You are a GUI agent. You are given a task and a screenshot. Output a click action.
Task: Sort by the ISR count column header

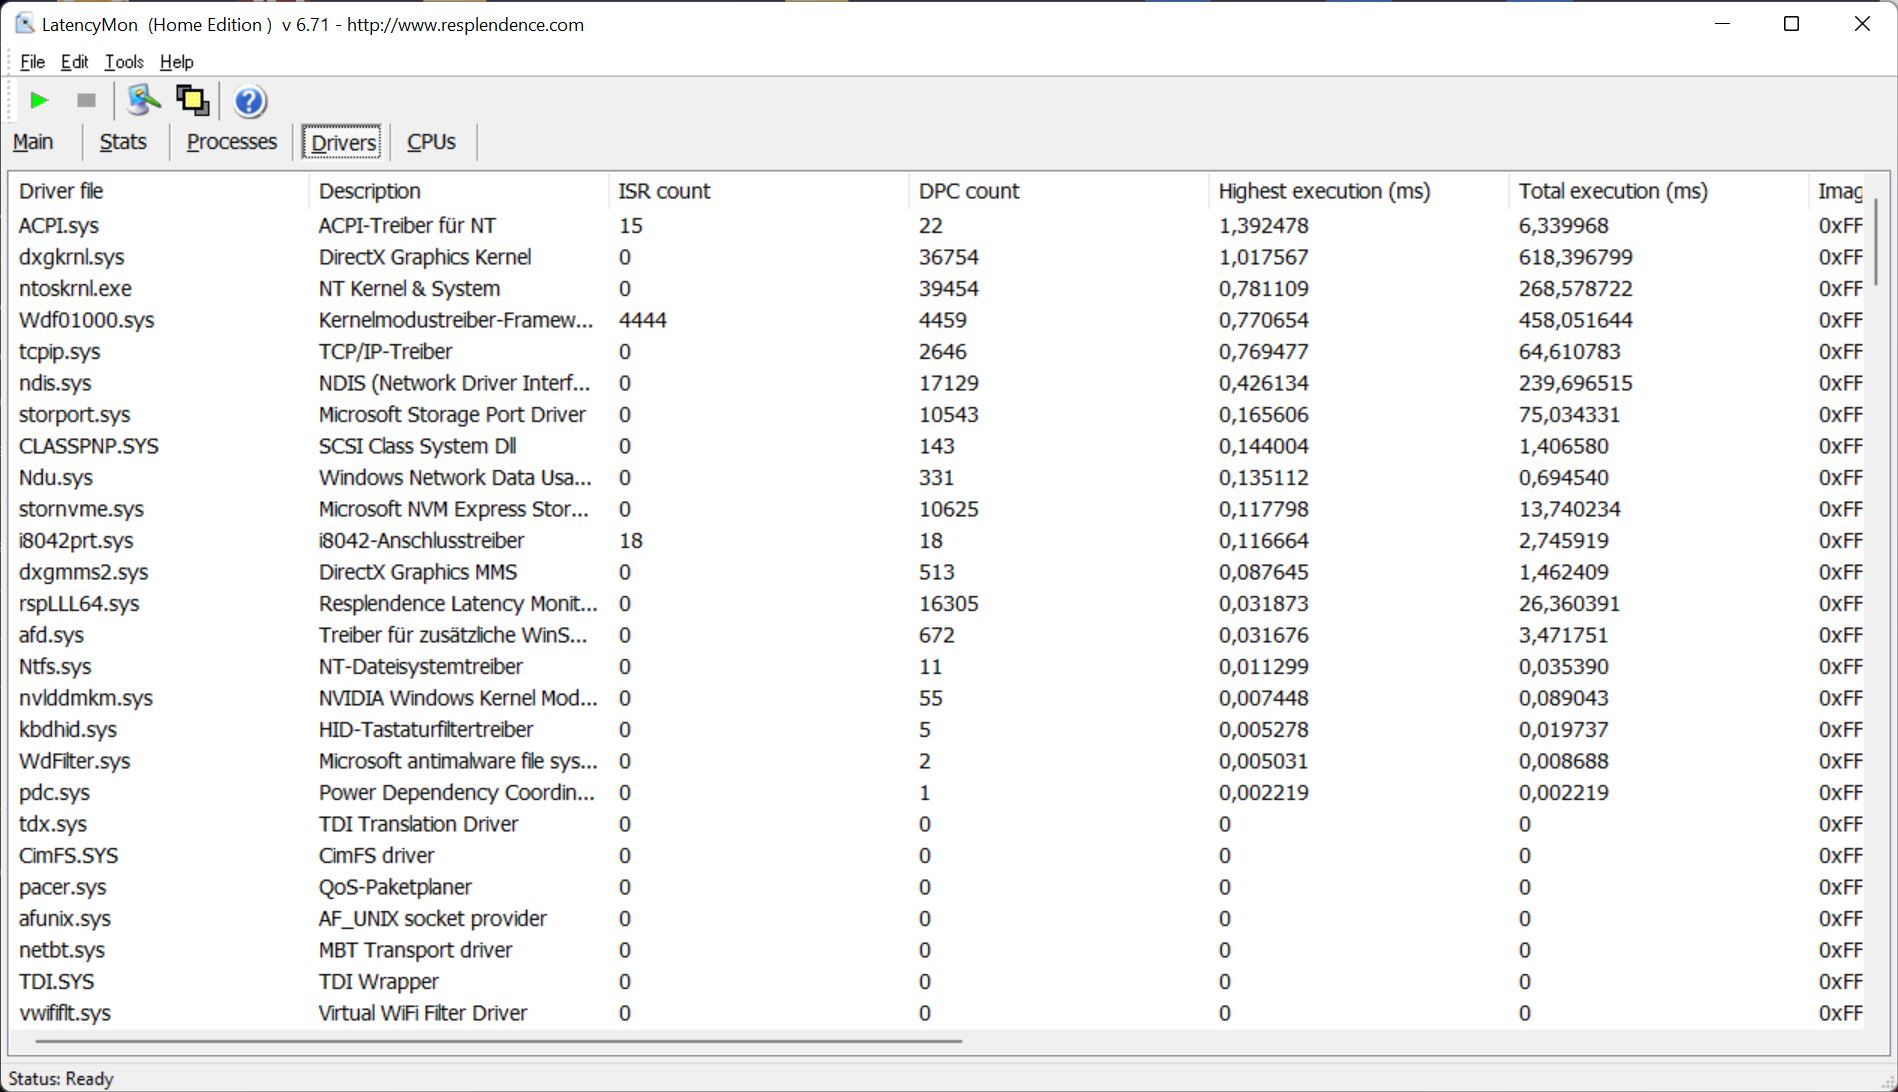664,191
